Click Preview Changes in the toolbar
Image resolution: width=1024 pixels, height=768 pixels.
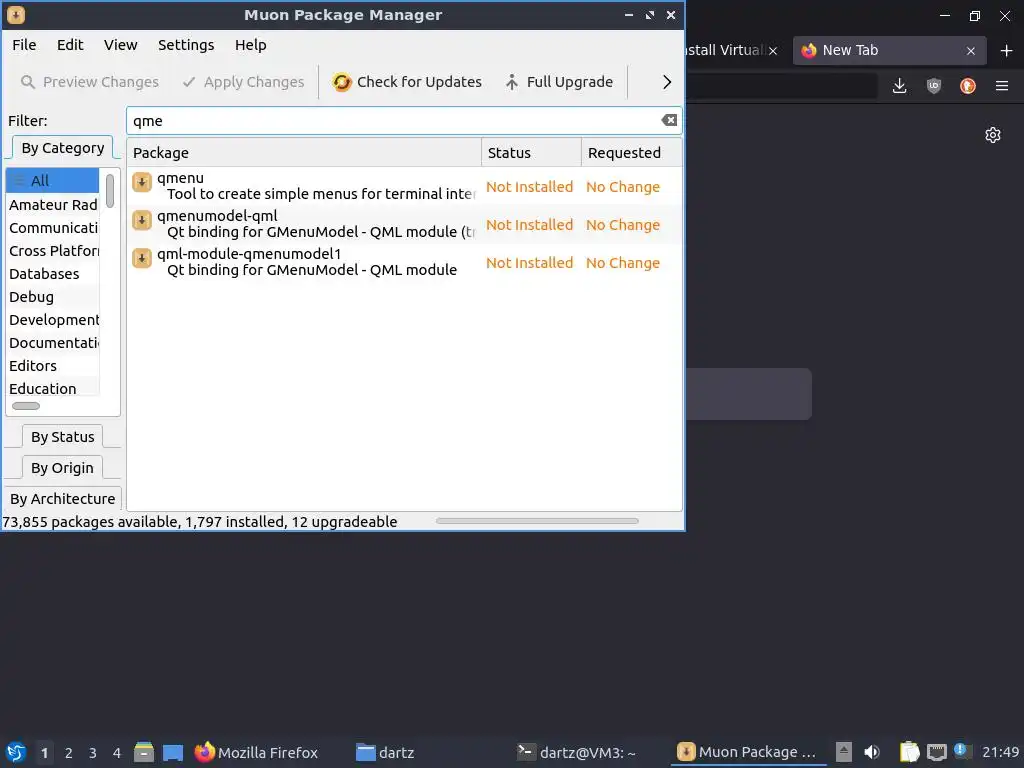[90, 82]
